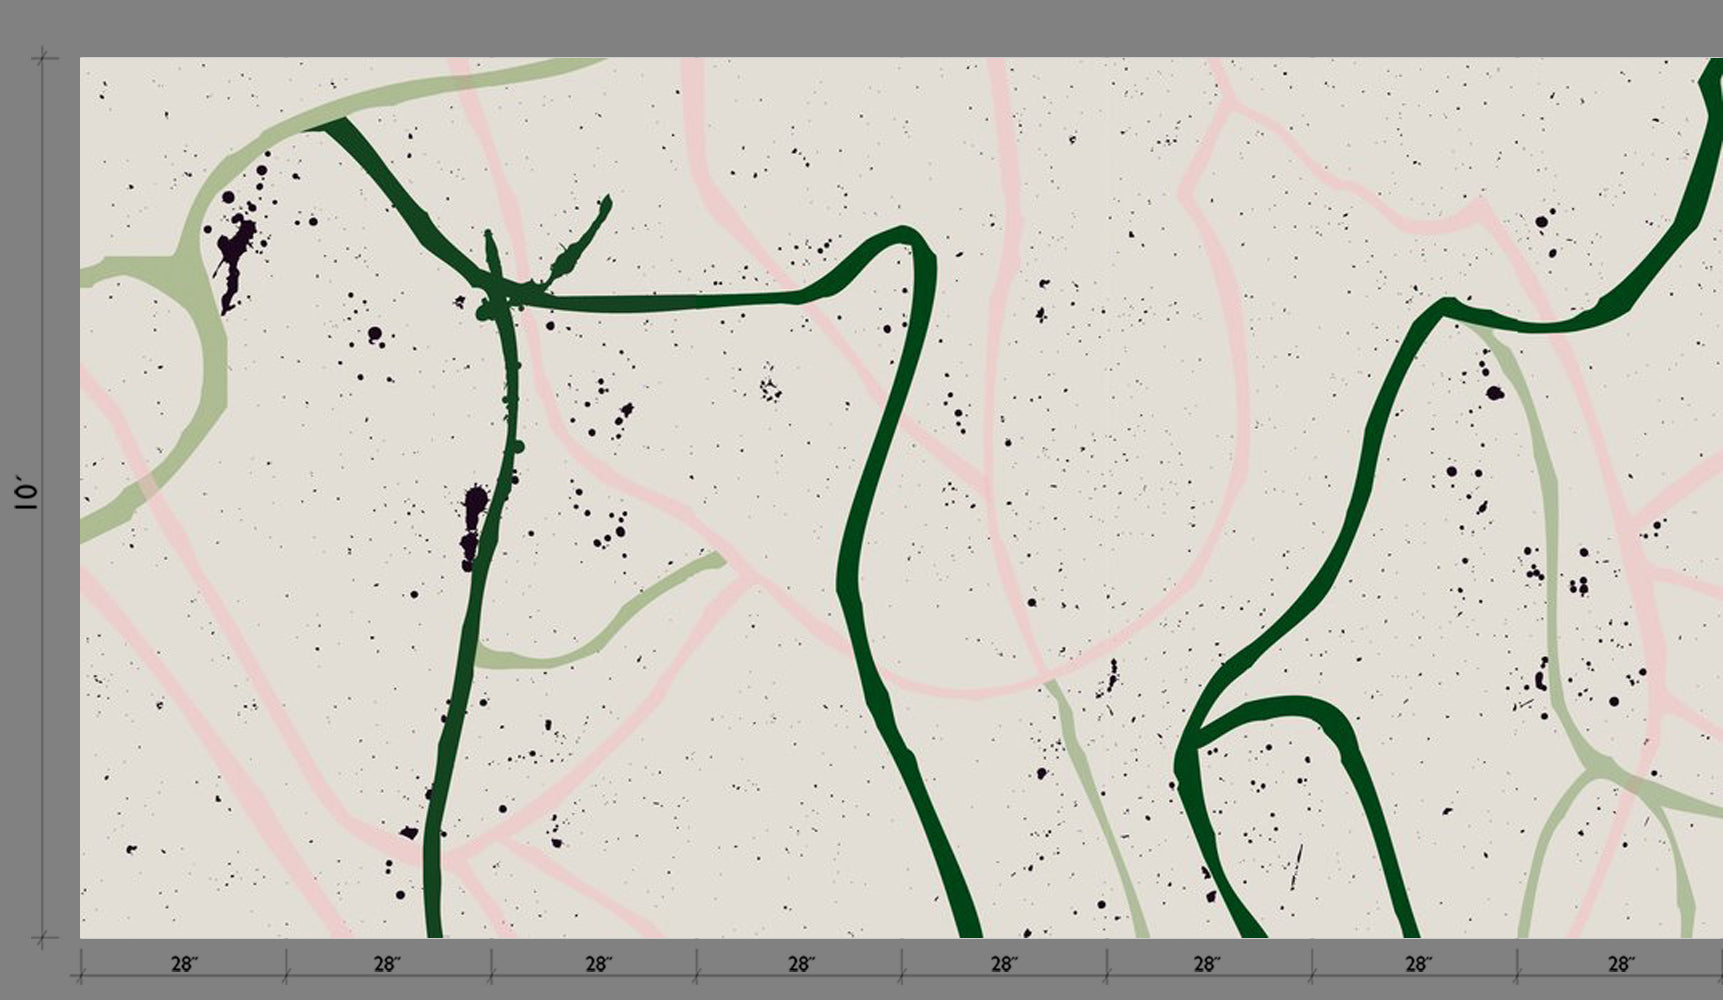Pick the sixth 28″ panel width label

click(1207, 965)
